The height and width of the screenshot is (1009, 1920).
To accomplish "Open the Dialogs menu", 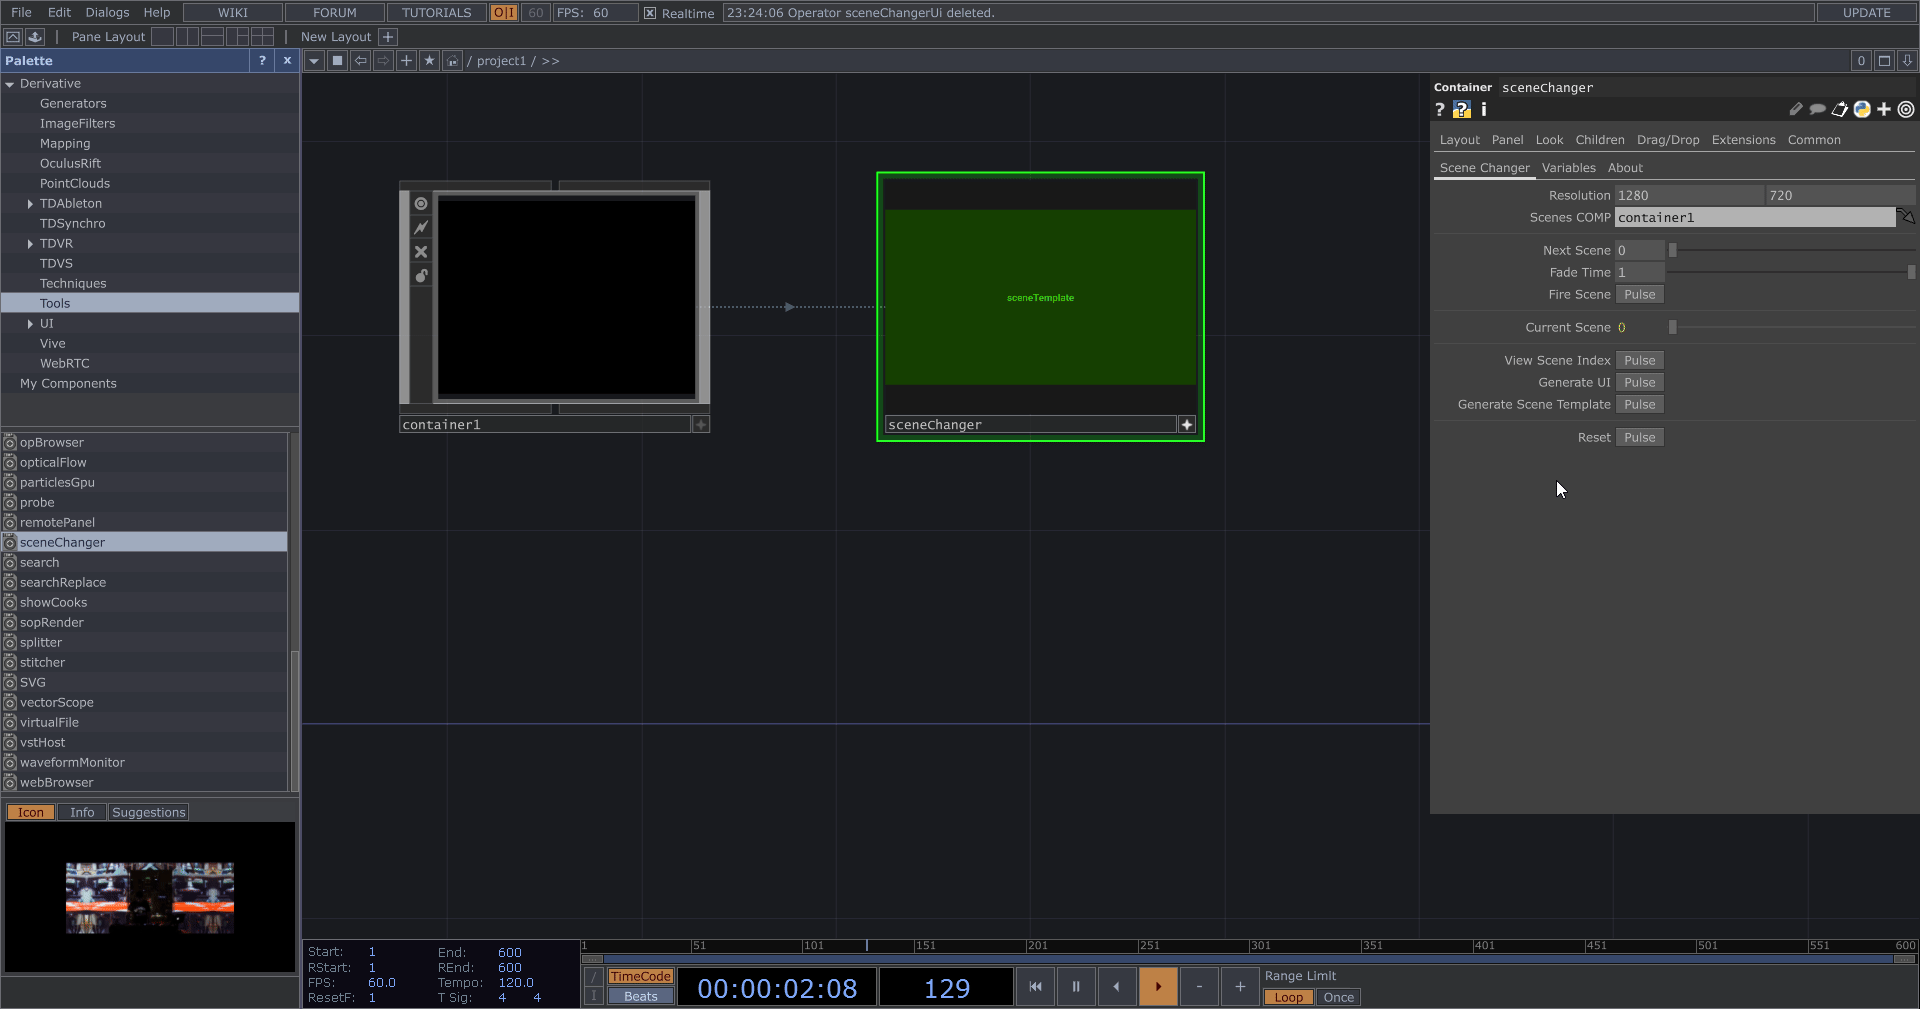I will 107,13.
